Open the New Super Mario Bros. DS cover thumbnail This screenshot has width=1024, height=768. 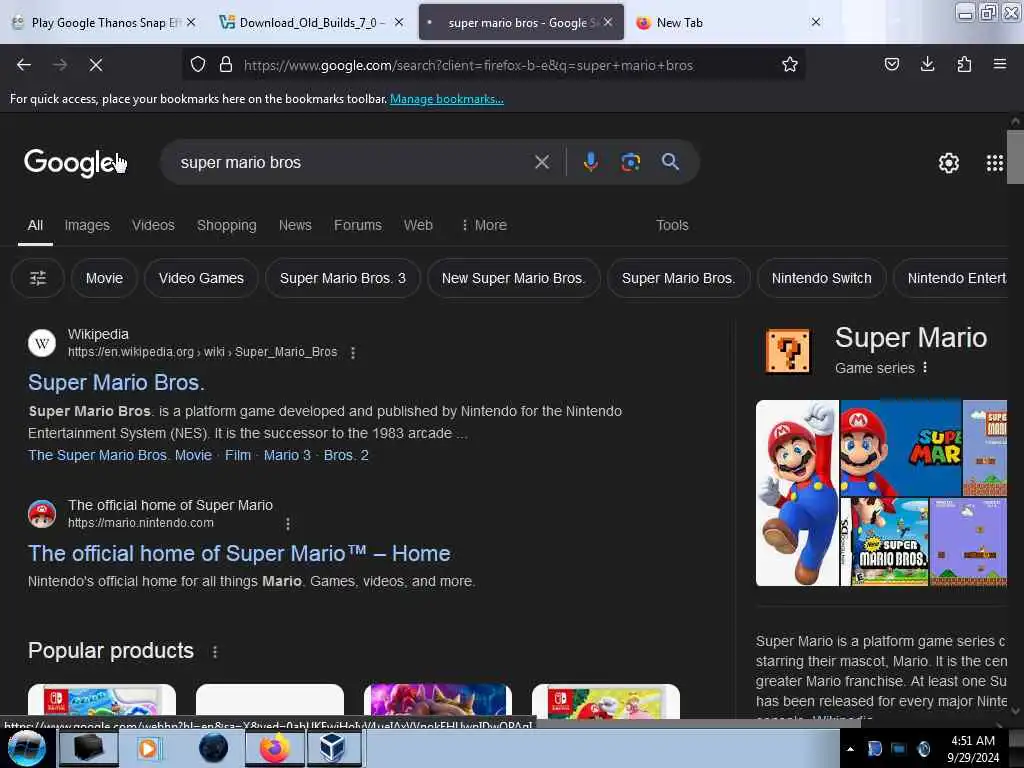click(884, 542)
